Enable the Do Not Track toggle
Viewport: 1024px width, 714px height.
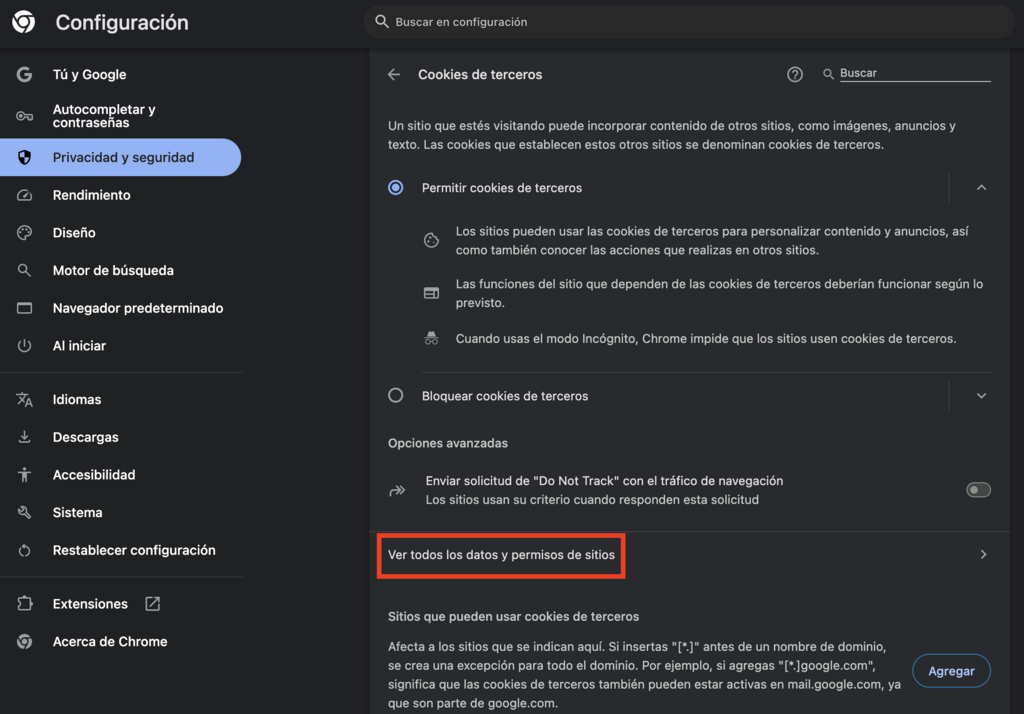tap(978, 489)
